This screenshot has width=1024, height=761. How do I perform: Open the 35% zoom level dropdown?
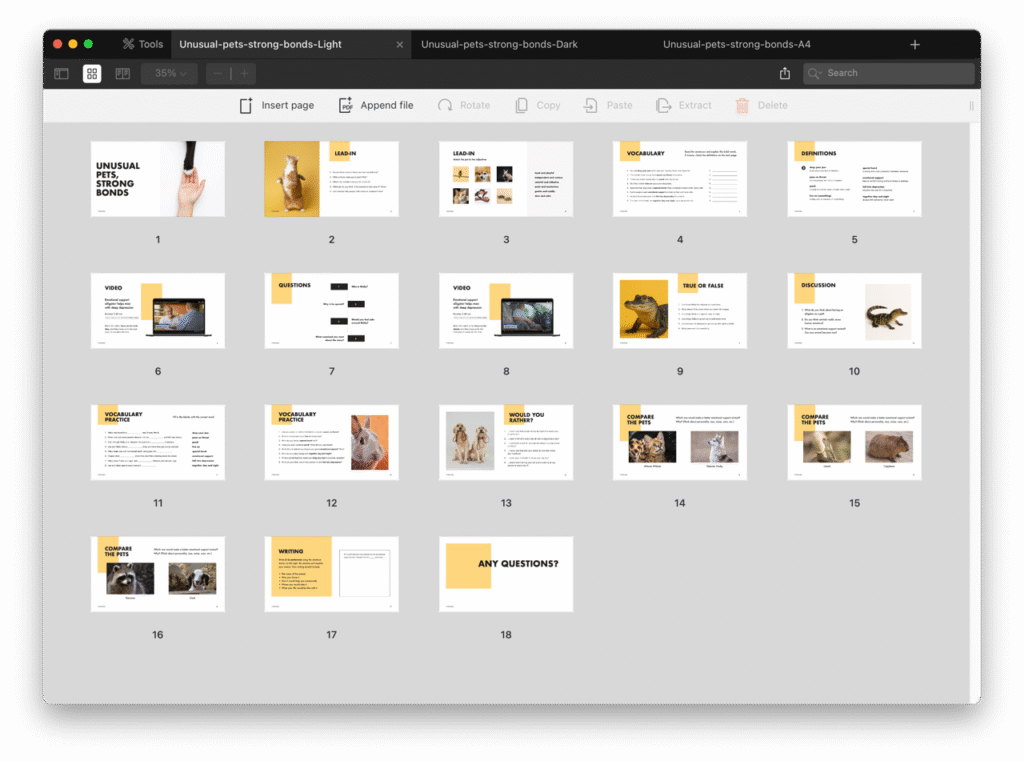pyautogui.click(x=170, y=73)
